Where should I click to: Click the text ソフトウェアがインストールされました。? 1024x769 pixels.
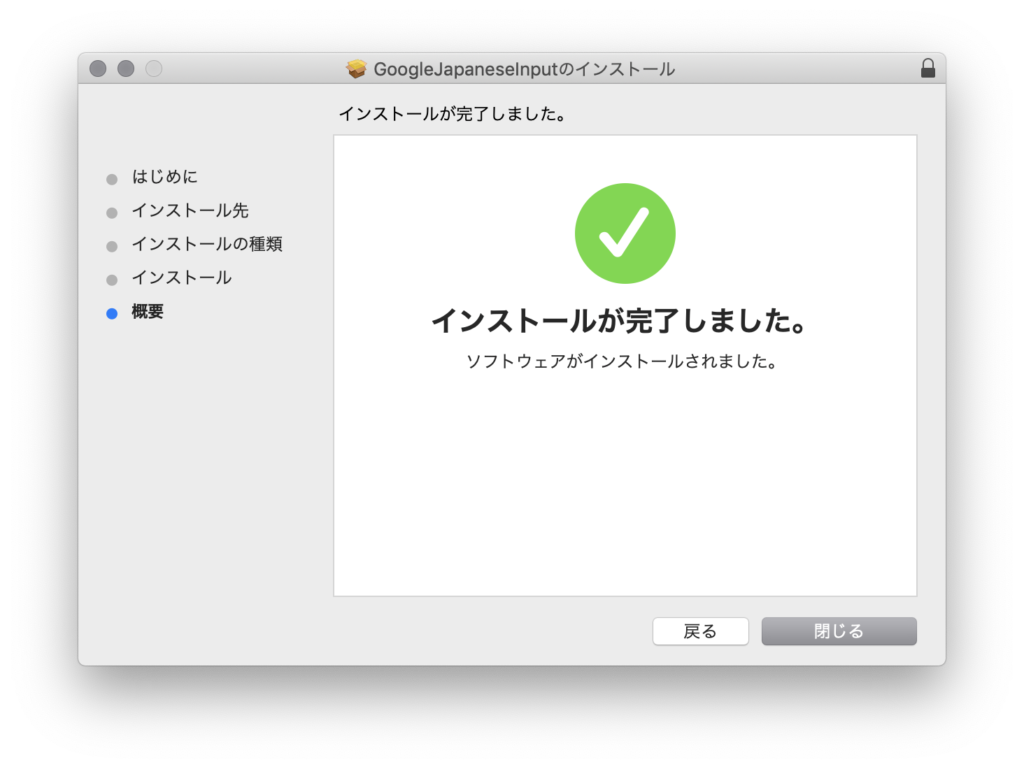[622, 361]
